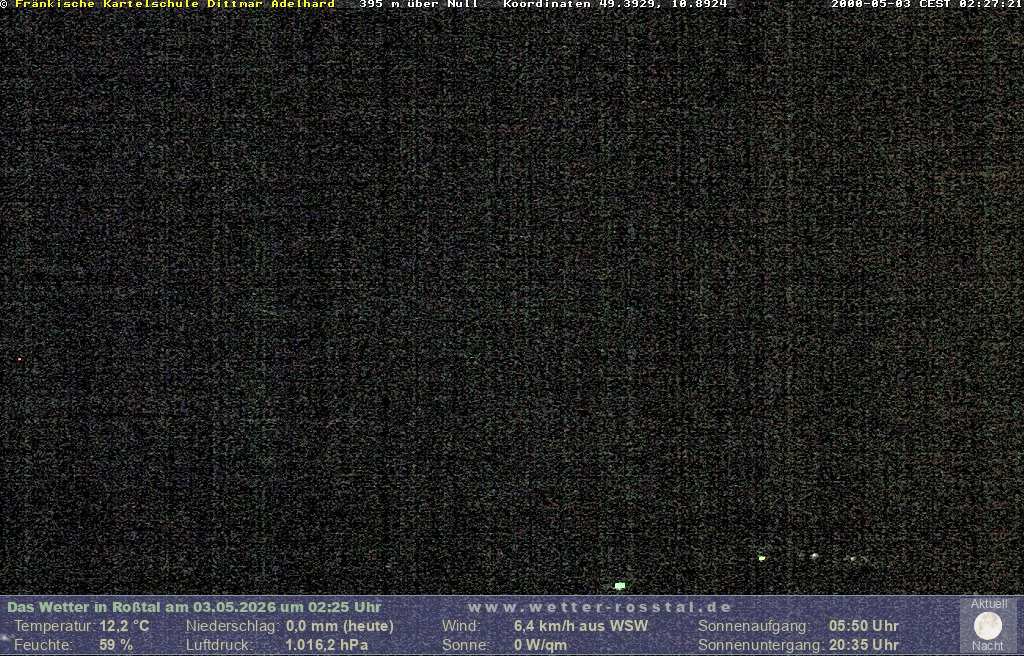This screenshot has width=1024, height=656.
Task: Click the bright green light at bottom center
Action: tap(620, 586)
